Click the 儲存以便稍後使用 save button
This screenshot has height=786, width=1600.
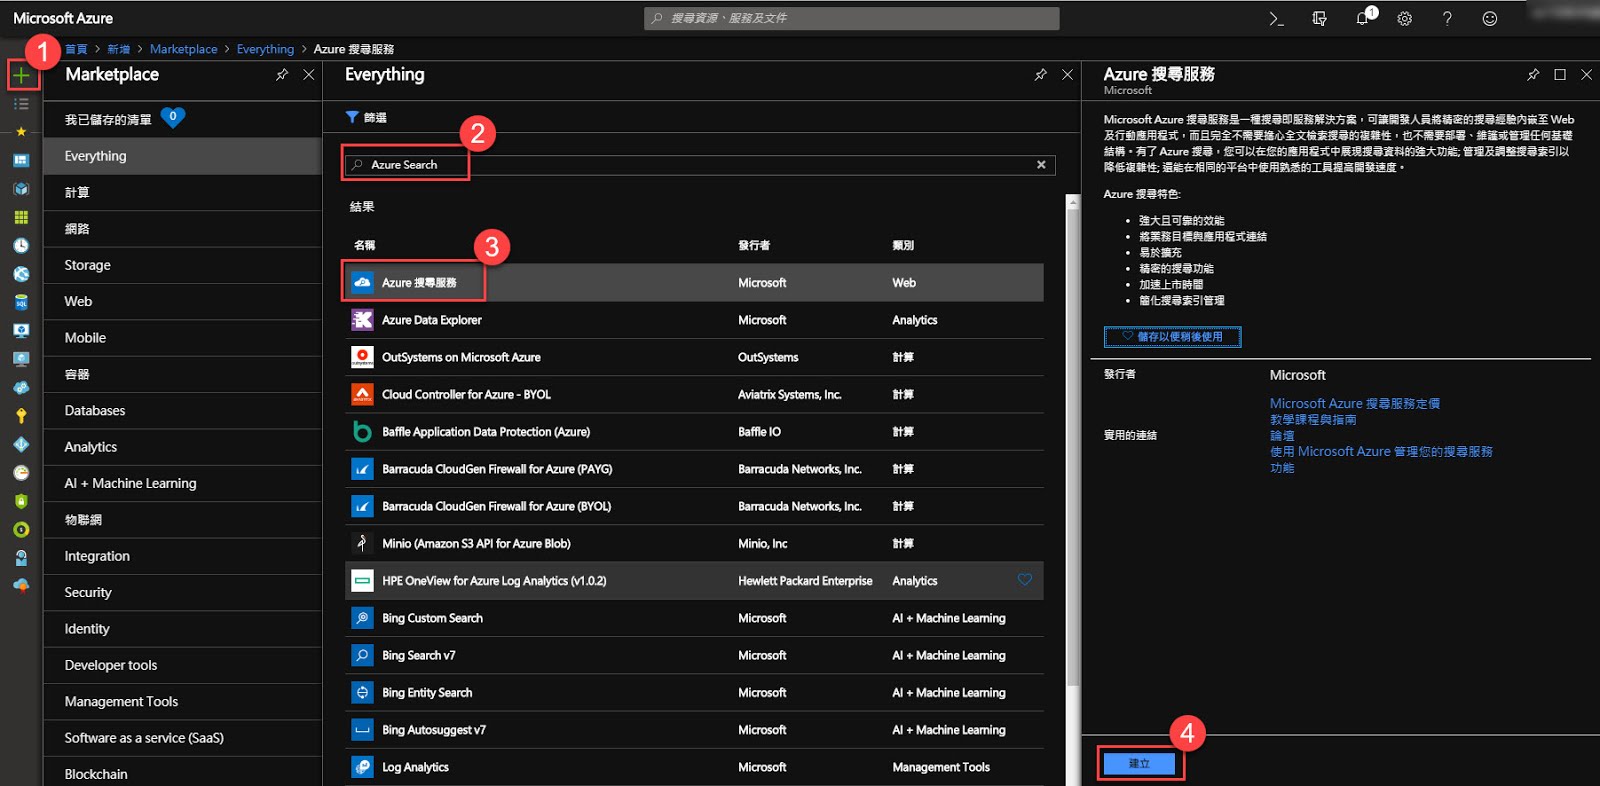1172,337
